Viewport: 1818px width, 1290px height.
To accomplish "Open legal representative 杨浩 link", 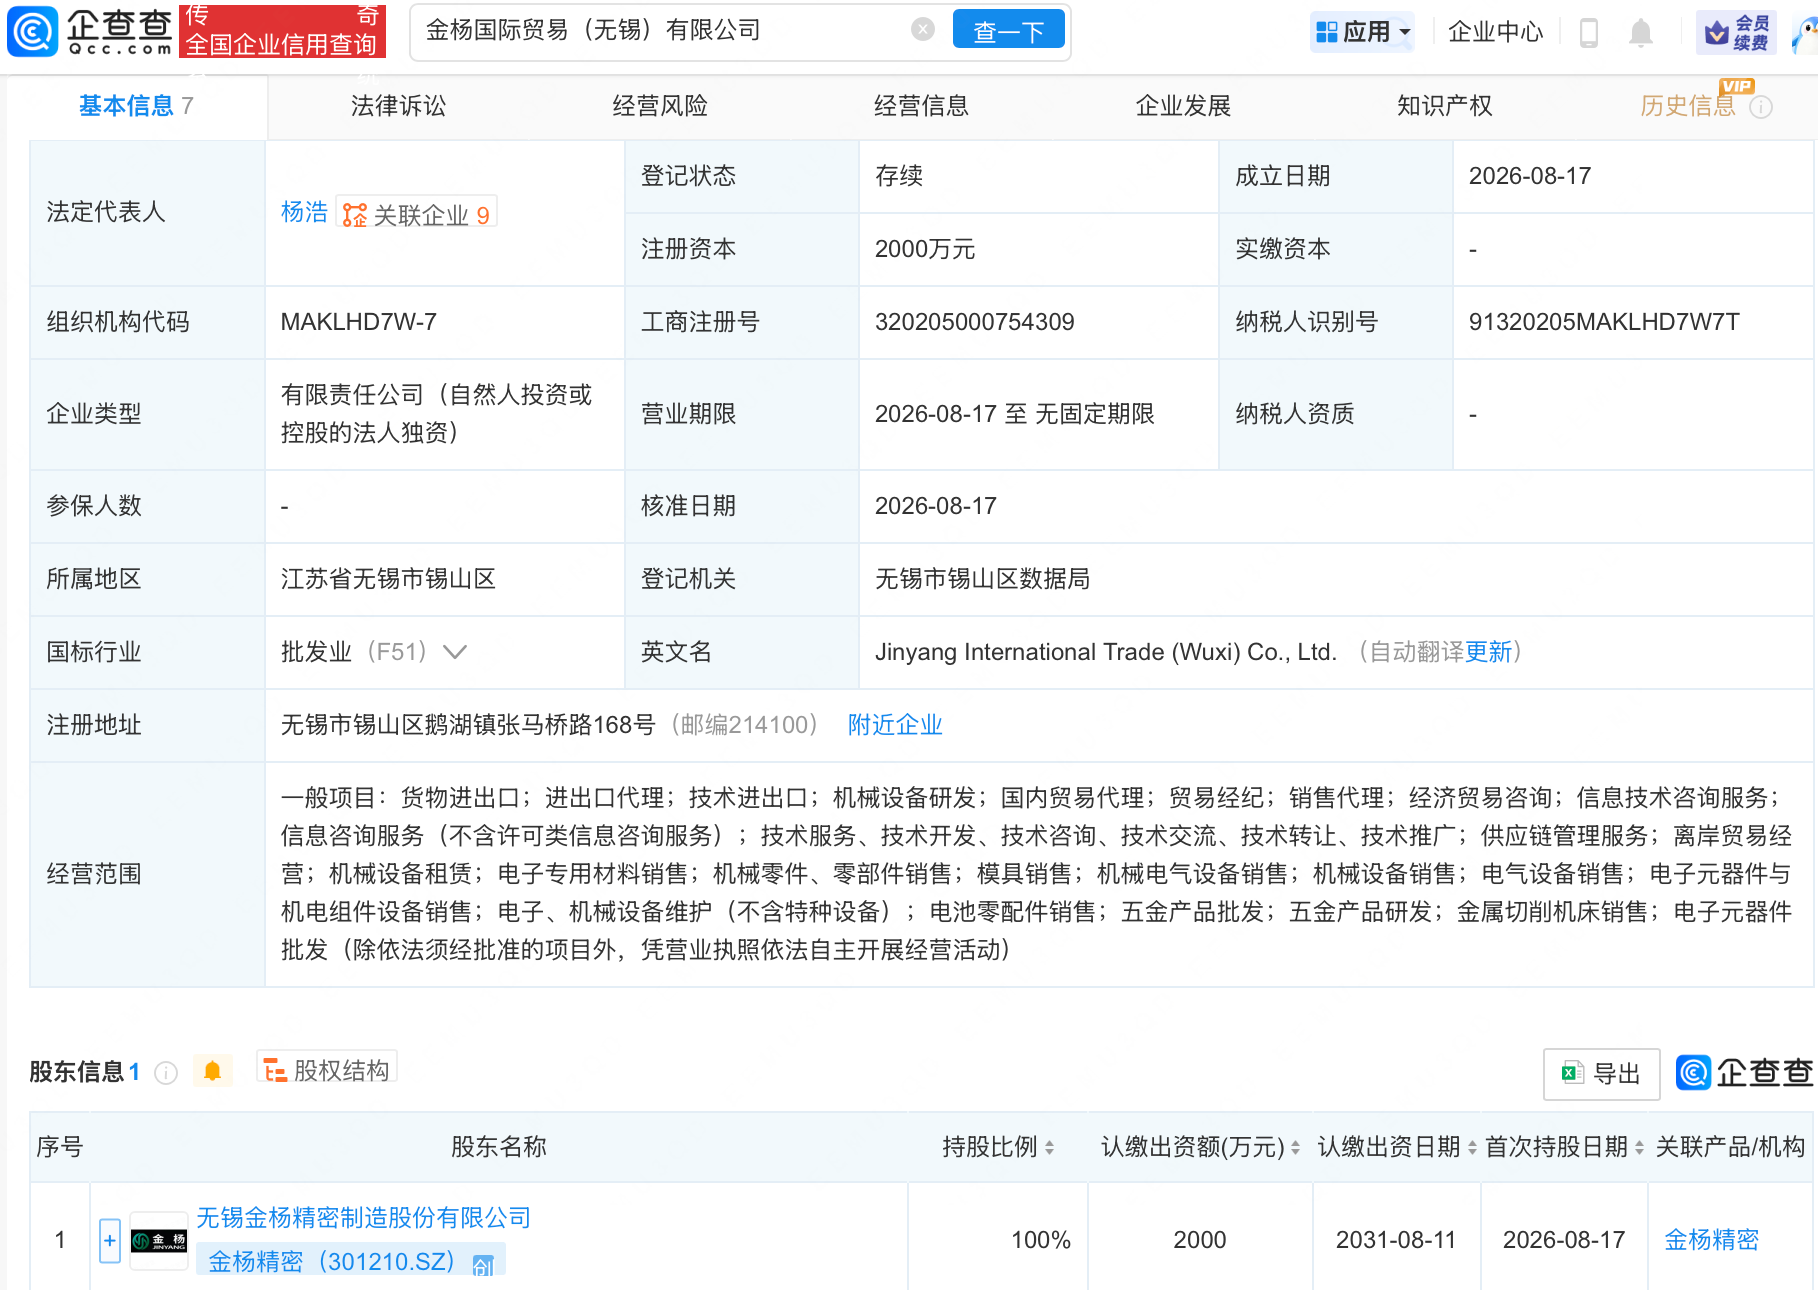I will 304,212.
